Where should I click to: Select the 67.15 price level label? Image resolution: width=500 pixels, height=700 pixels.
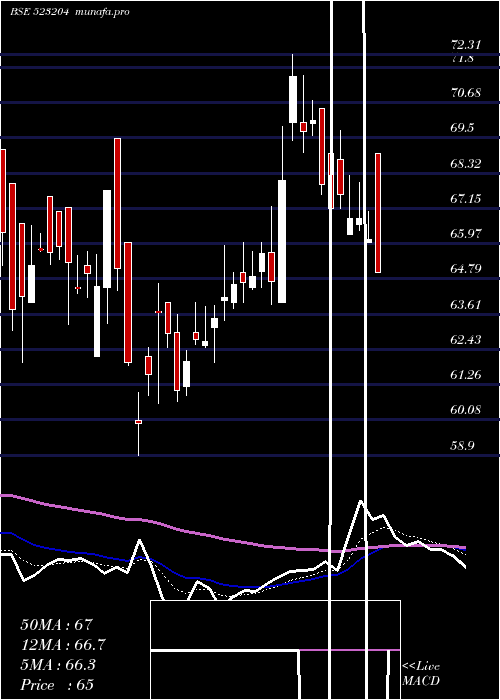(466, 198)
